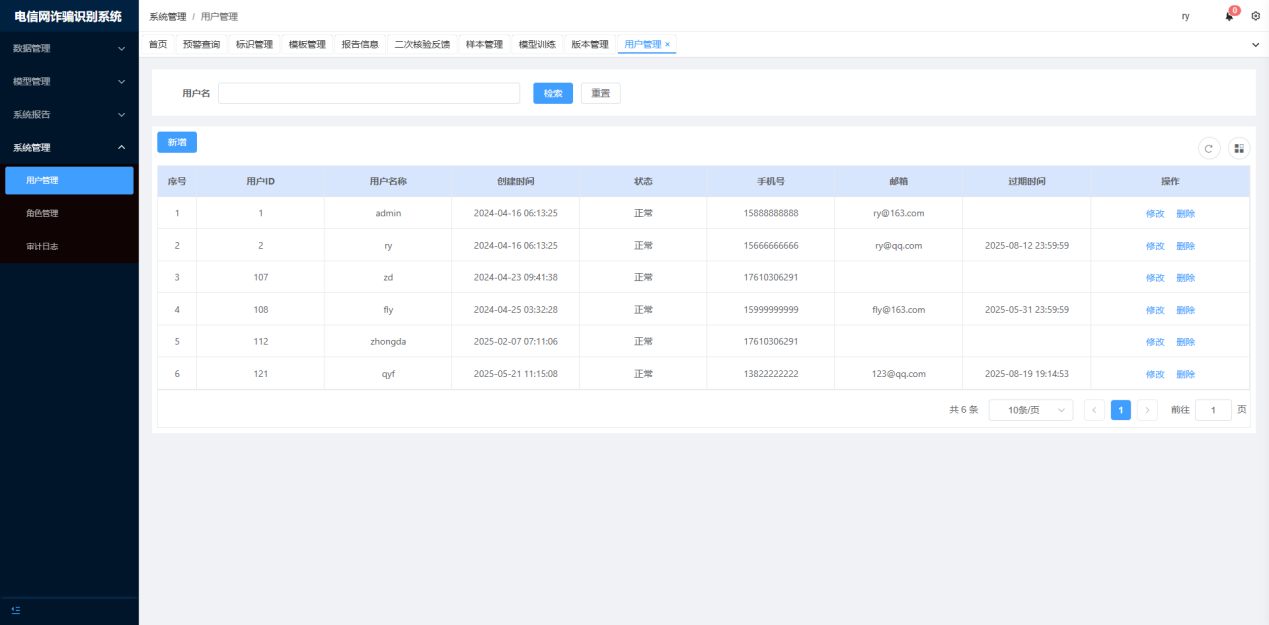
Task: Collapse the sidebar with the bottom-left icon
Action: click(16, 610)
